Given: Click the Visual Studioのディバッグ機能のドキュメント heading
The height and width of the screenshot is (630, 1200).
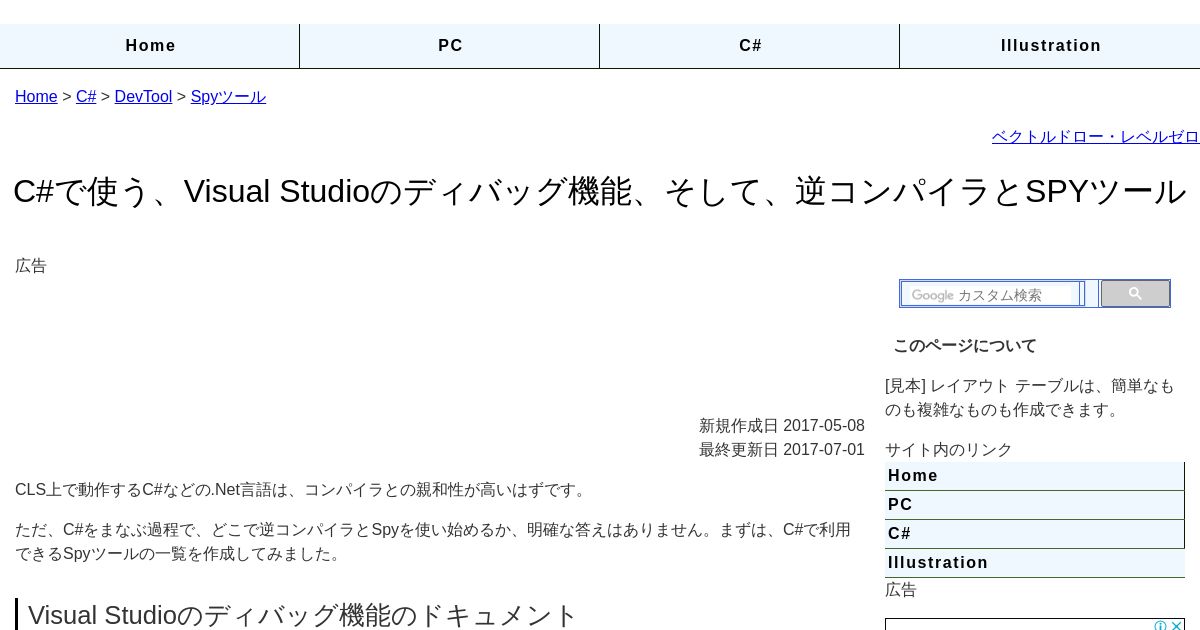Looking at the screenshot, I should pos(303,614).
